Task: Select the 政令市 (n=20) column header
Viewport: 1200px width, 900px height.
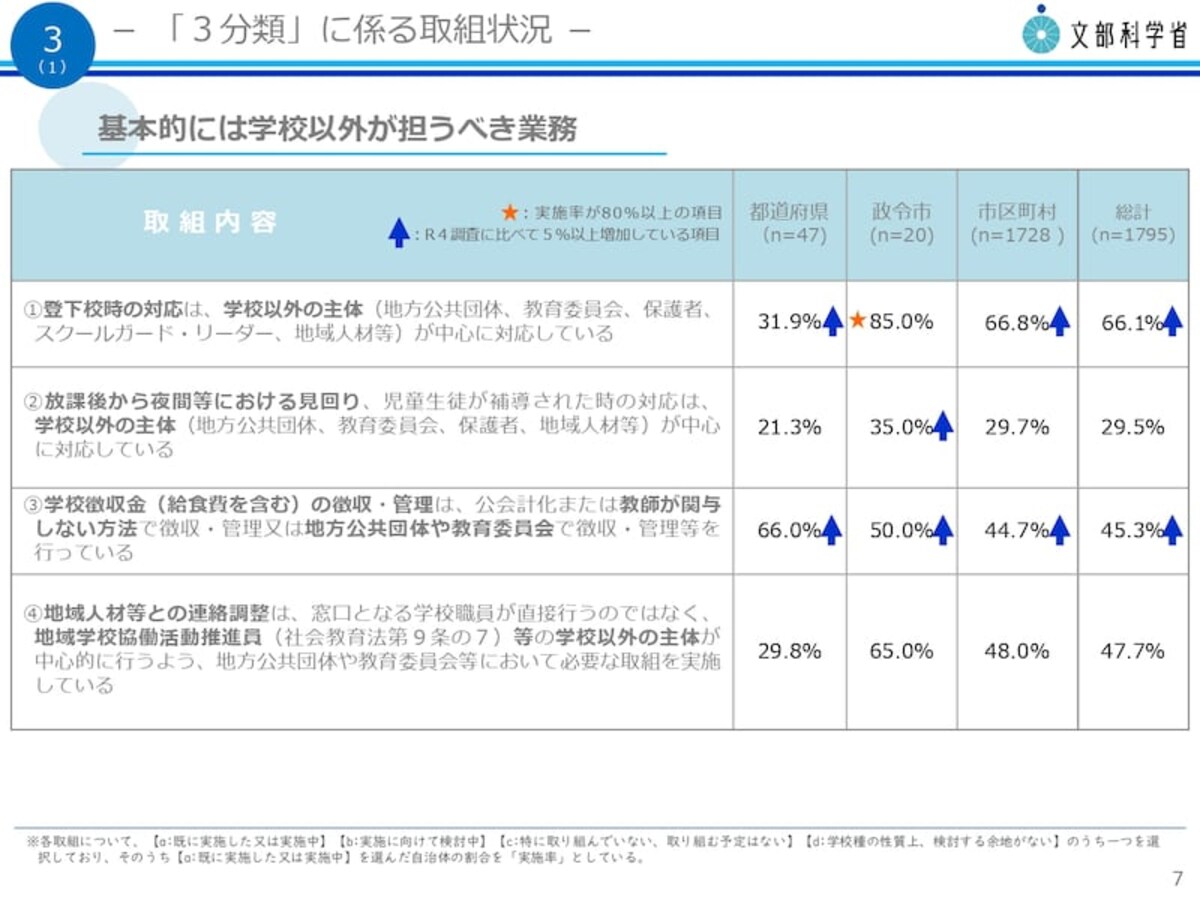Action: [902, 224]
